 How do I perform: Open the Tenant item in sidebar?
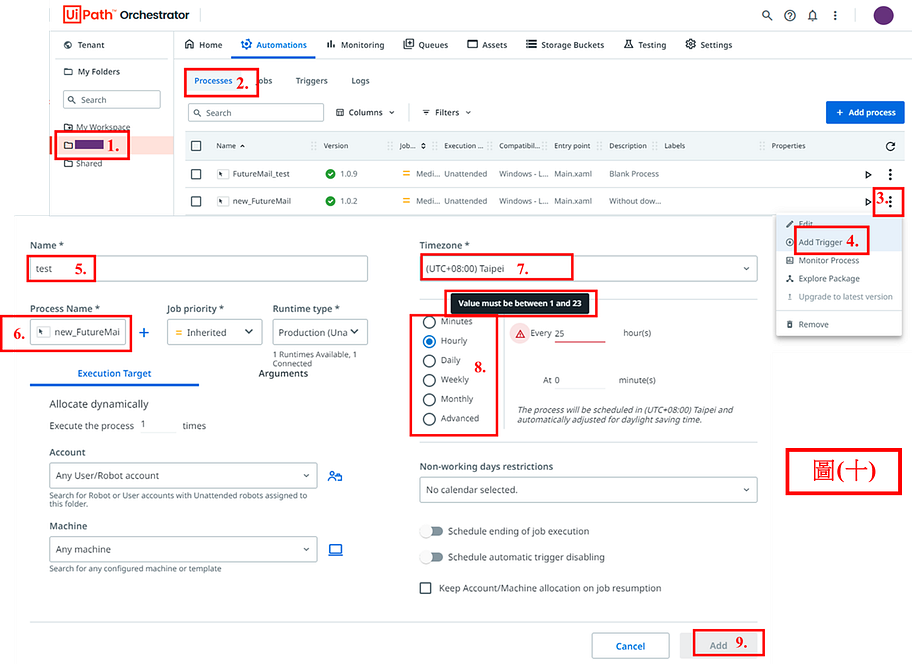tap(84, 45)
